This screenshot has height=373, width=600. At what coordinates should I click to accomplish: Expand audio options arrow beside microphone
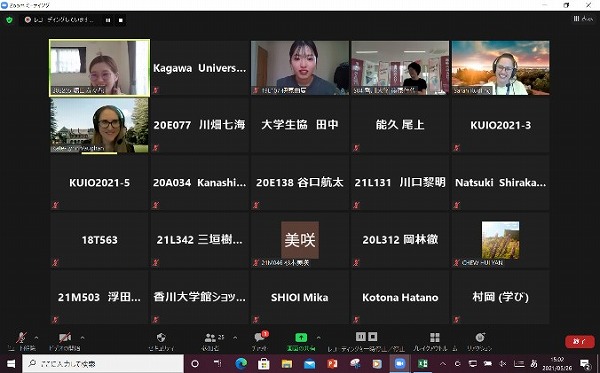(36, 337)
